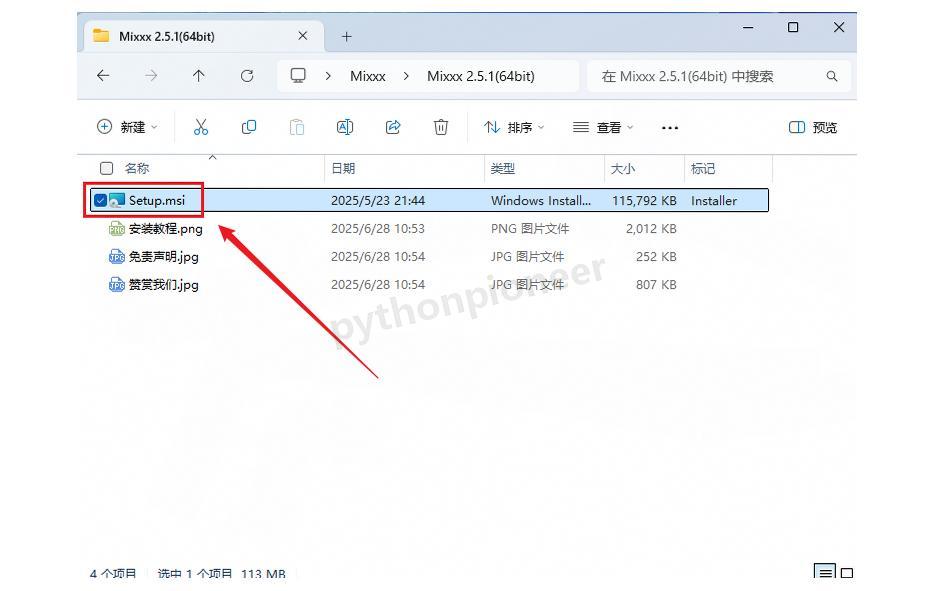Click size 115,792 KB
Image resolution: width=935 pixels, height=591 pixels.
[645, 200]
